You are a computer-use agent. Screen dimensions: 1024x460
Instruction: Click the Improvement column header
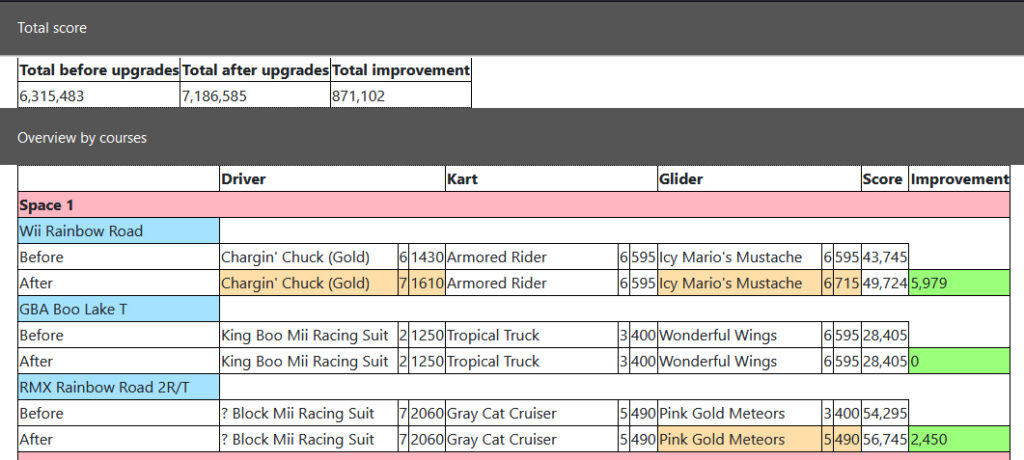pos(959,179)
